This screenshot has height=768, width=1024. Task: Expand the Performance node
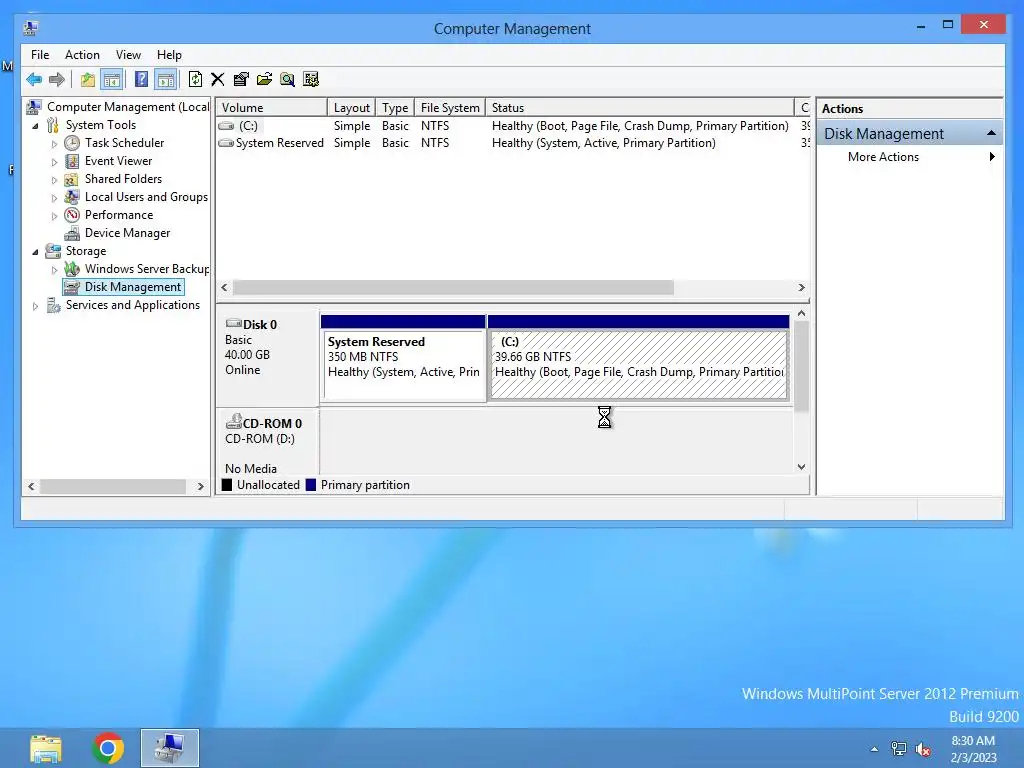click(54, 216)
